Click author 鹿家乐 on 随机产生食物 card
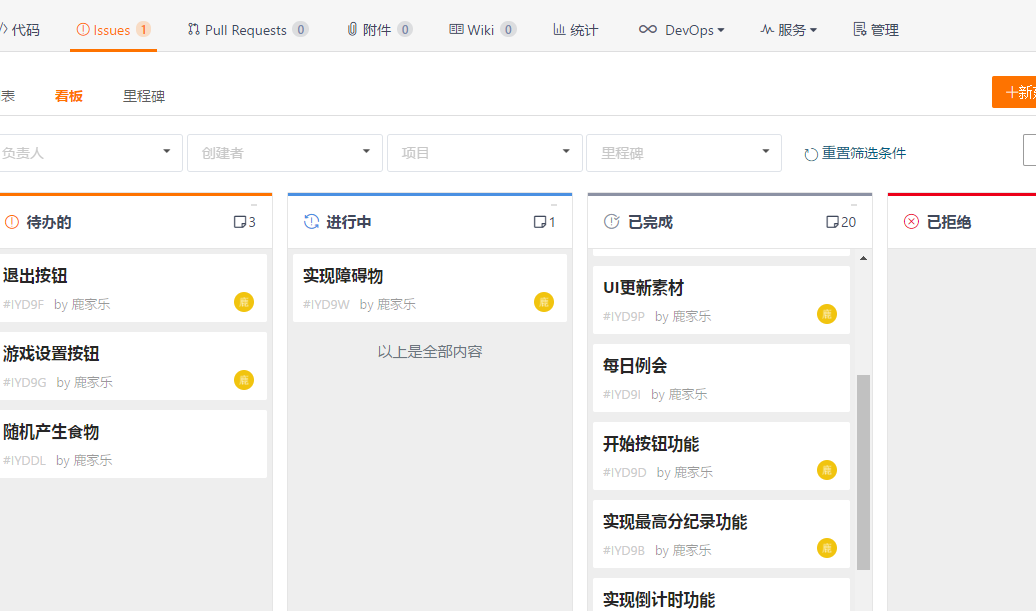The width and height of the screenshot is (1036, 611). pyautogui.click(x=92, y=460)
